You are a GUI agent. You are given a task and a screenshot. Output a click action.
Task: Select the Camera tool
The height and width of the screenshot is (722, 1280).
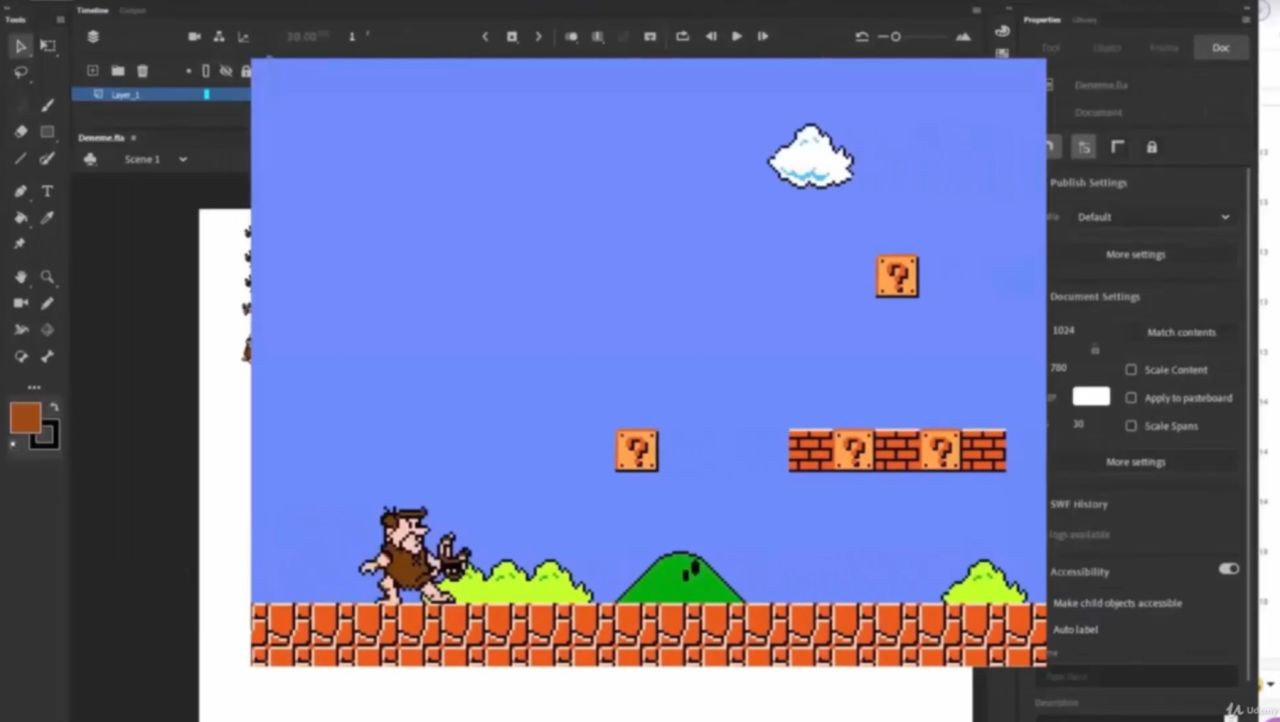[x=20, y=303]
